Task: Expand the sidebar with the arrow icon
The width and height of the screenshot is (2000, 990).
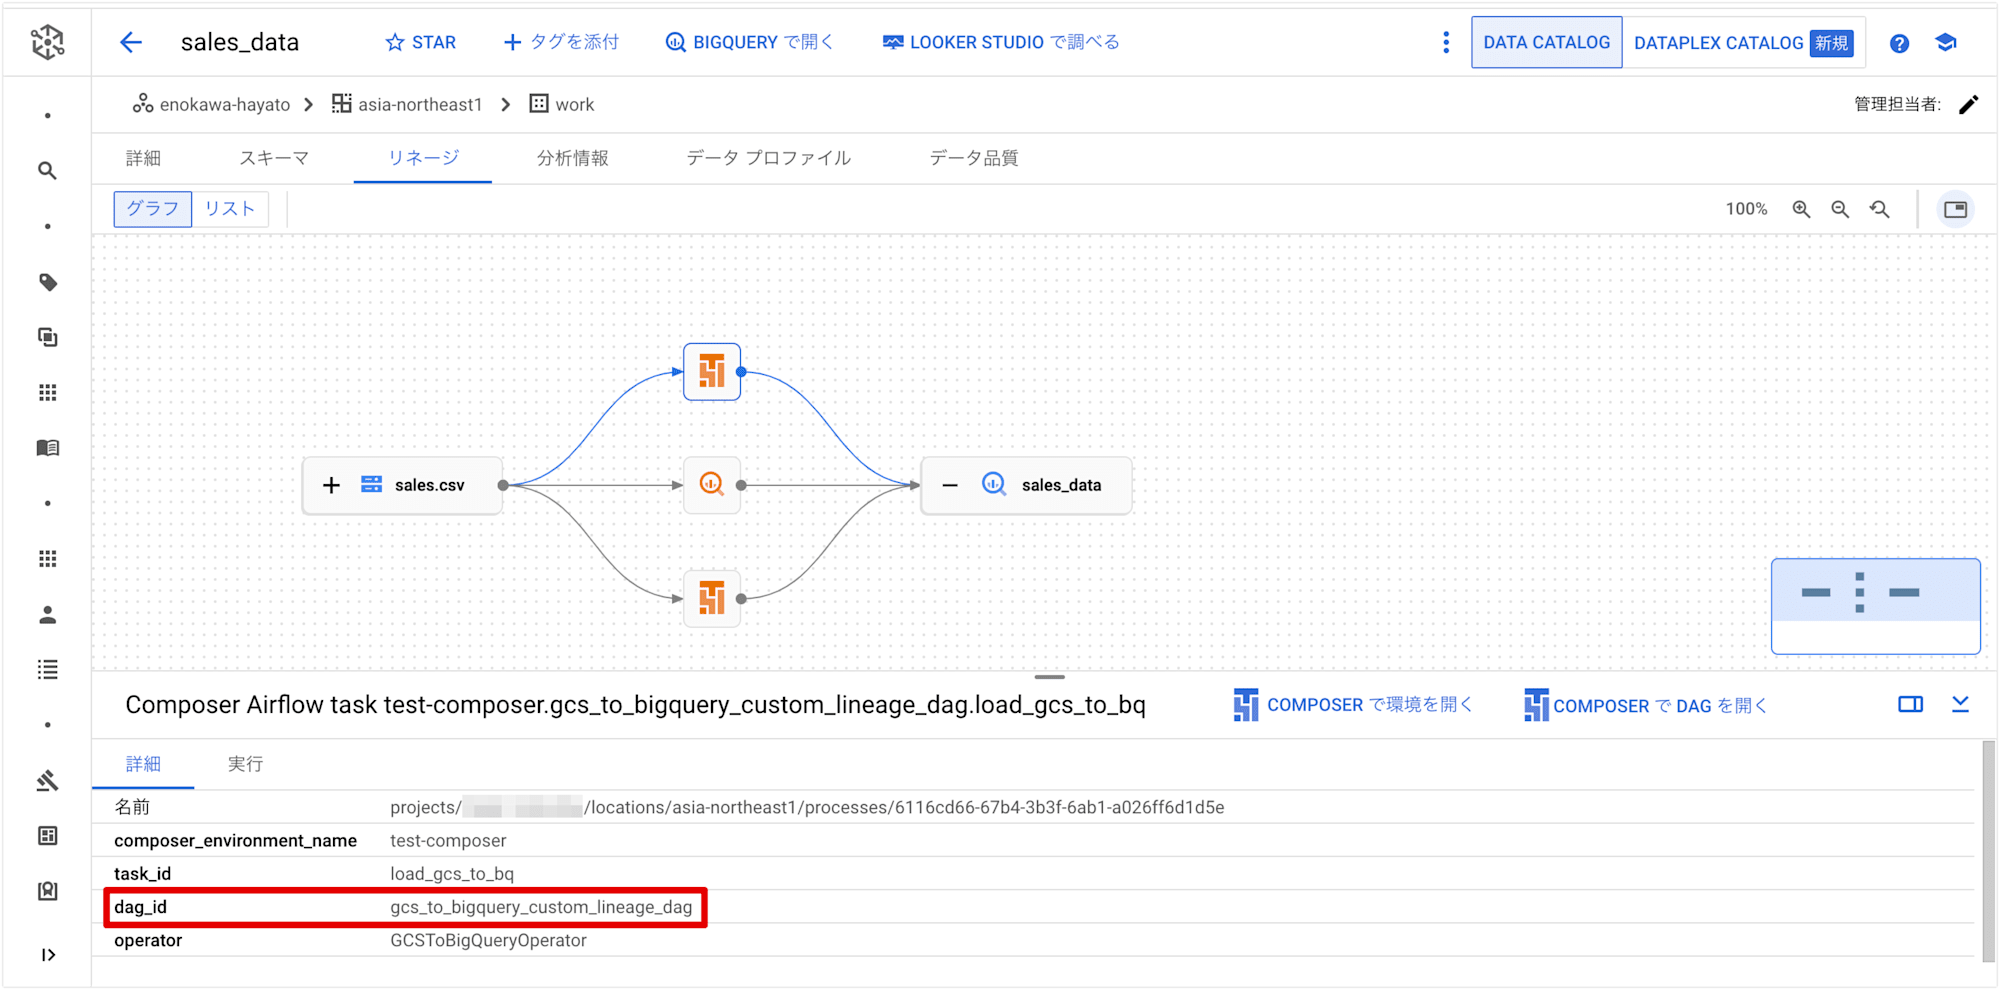Action: point(47,954)
